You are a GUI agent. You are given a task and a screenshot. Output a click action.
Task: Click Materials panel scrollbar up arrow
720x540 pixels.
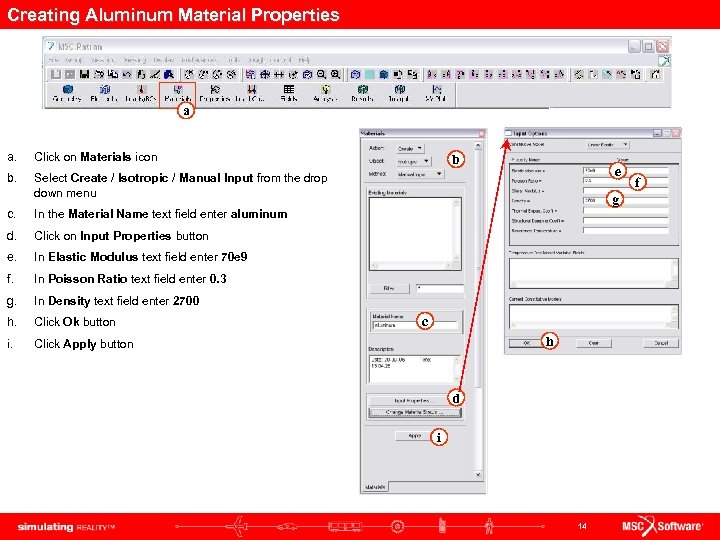point(478,146)
